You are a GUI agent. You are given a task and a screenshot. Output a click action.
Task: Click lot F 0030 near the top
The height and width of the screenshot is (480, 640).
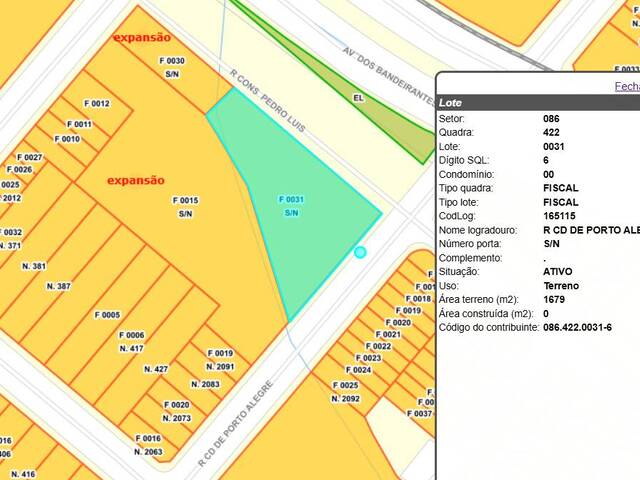[x=172, y=67]
